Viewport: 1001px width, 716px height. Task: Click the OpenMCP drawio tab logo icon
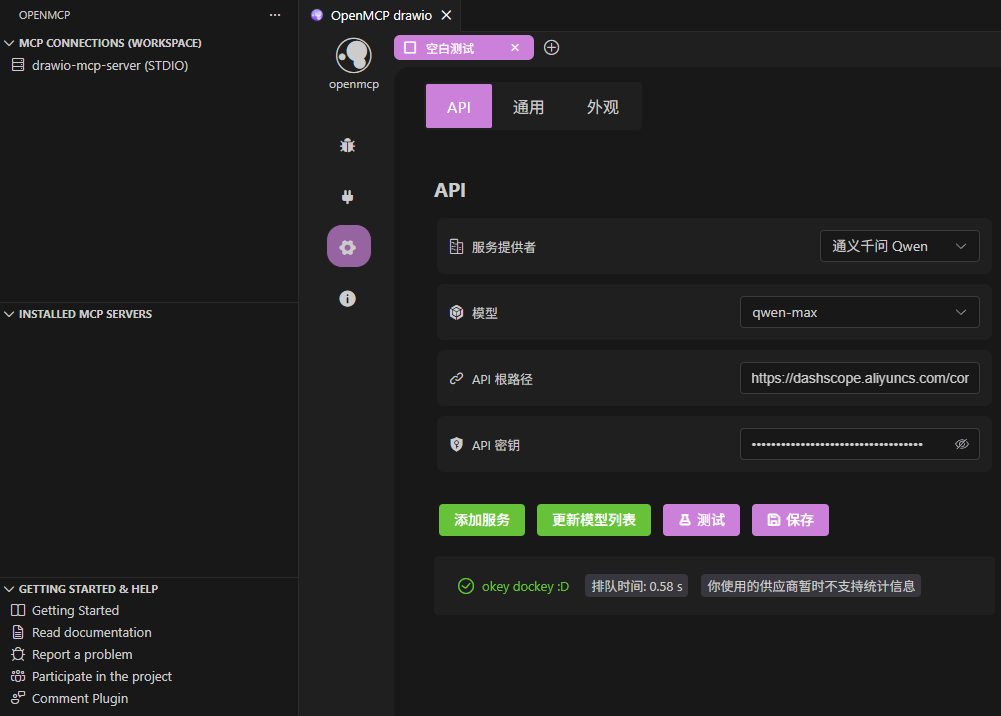[x=317, y=15]
